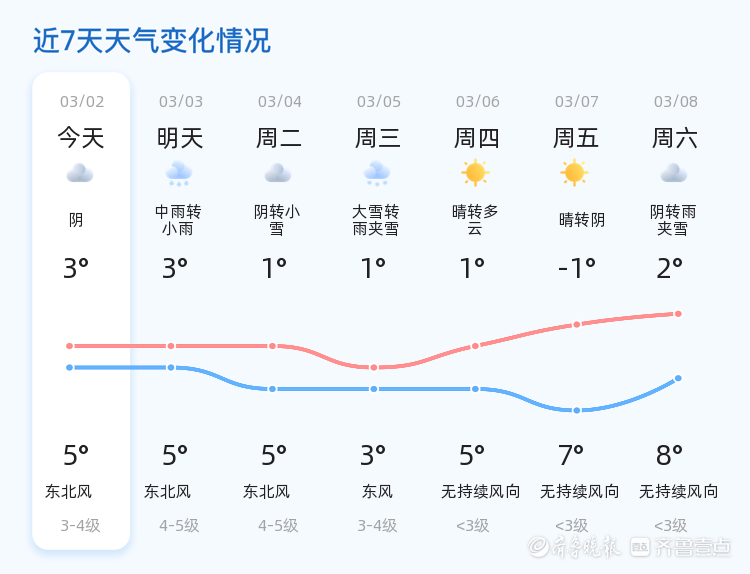The image size is (750, 574).
Task: Click the 4-5级 wind level under 周二
Action: pyautogui.click(x=278, y=526)
